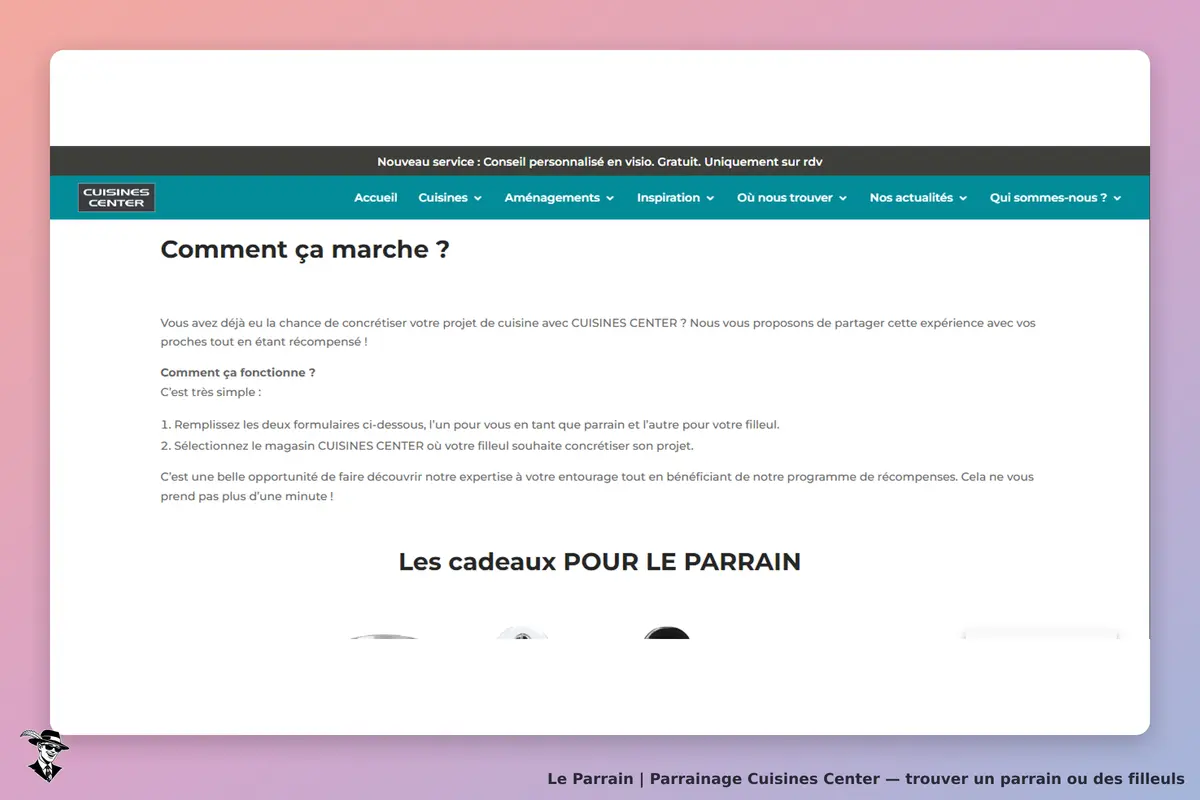This screenshot has height=800, width=1200.
Task: Click the Nouveau service announcement banner
Action: 600,161
